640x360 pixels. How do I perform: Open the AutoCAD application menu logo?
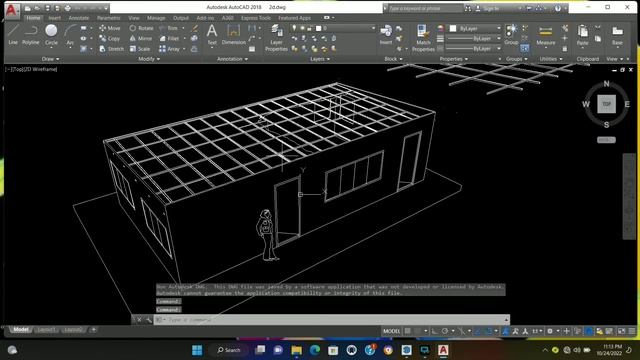(x=11, y=10)
